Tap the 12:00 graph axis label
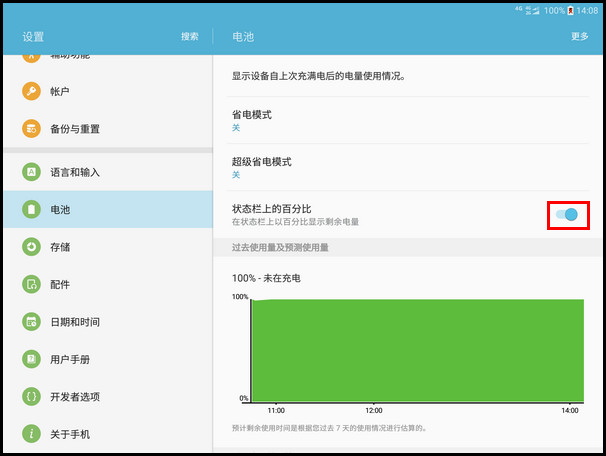 [374, 410]
